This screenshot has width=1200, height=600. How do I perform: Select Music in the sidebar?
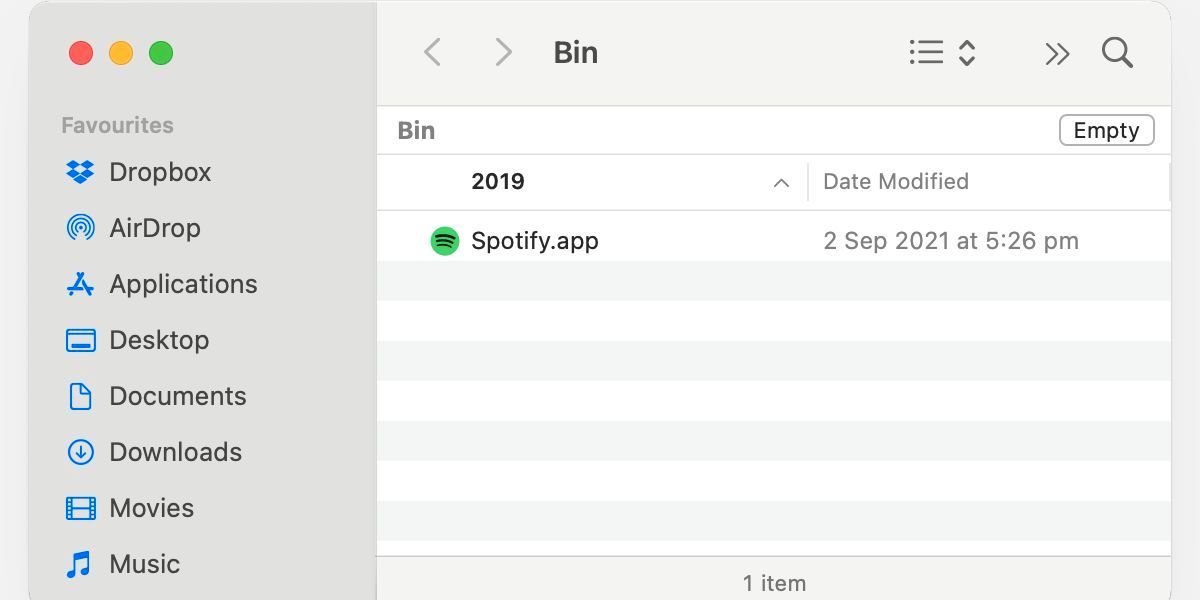coord(144,564)
